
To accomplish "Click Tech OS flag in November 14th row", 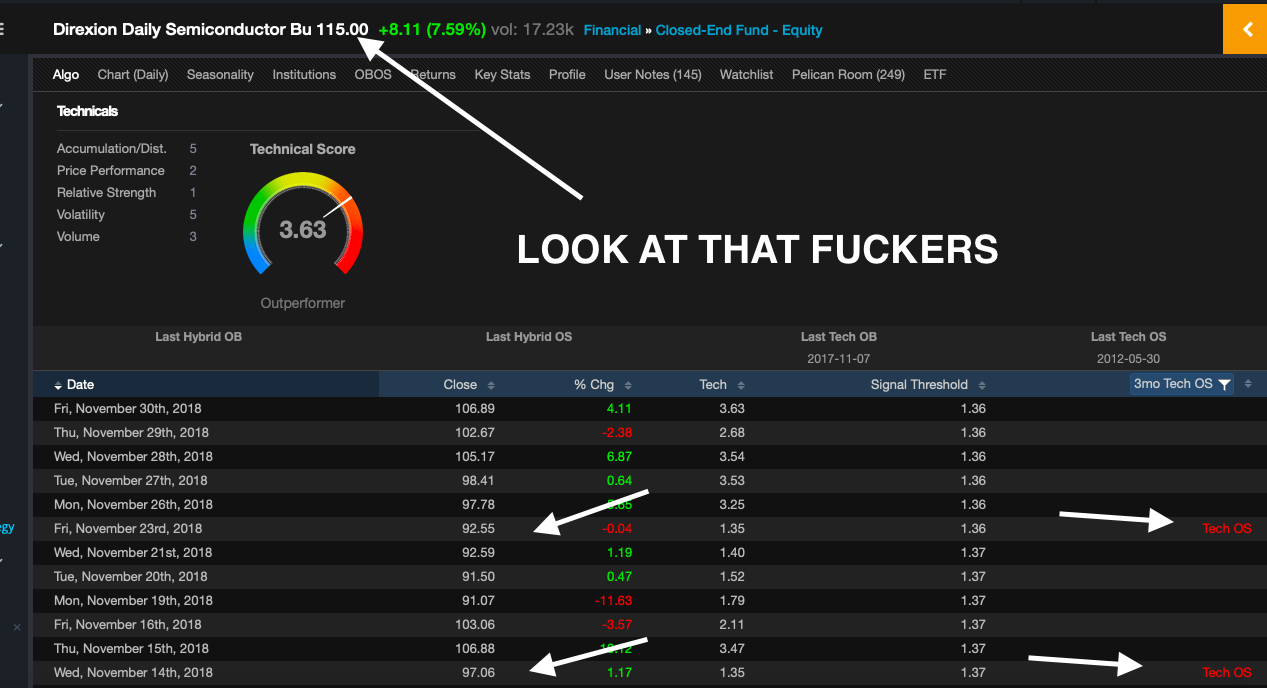I will 1227,672.
